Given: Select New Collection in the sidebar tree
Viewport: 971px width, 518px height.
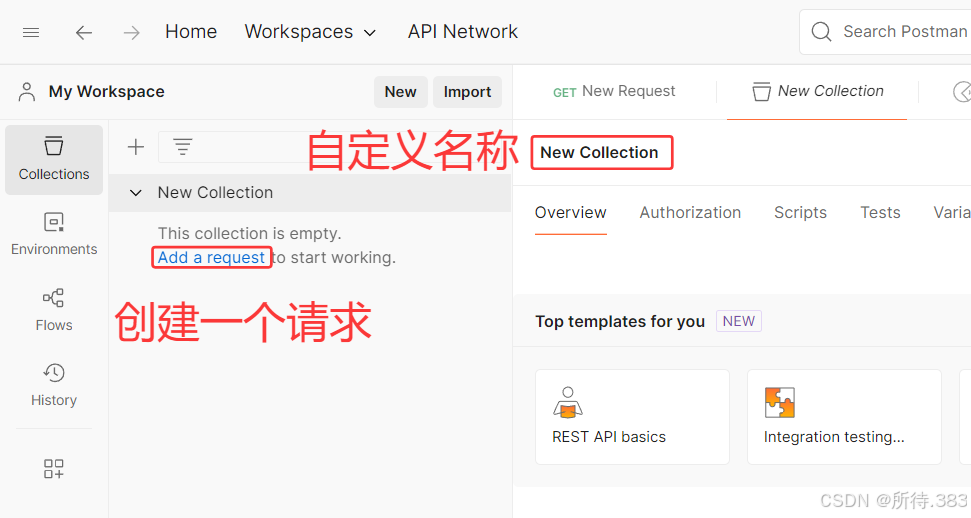Looking at the screenshot, I should pyautogui.click(x=310, y=193).
